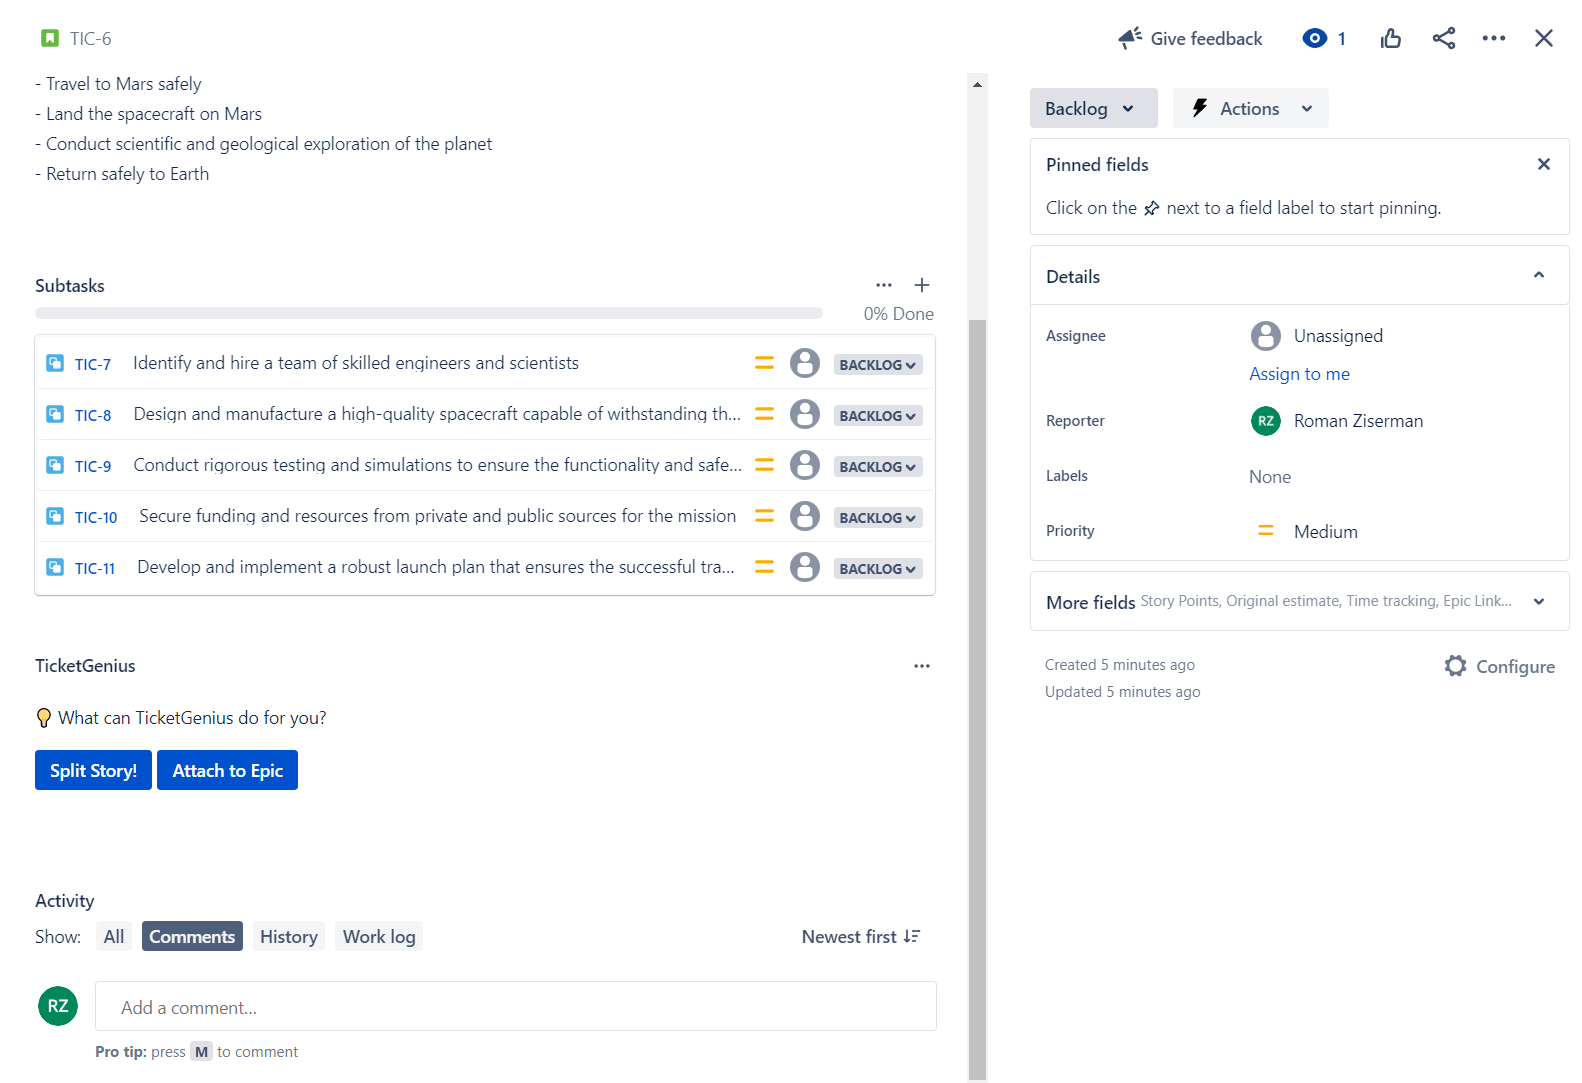
Task: Open BACKLOG status dropdown for TIC-9
Action: [x=878, y=467]
